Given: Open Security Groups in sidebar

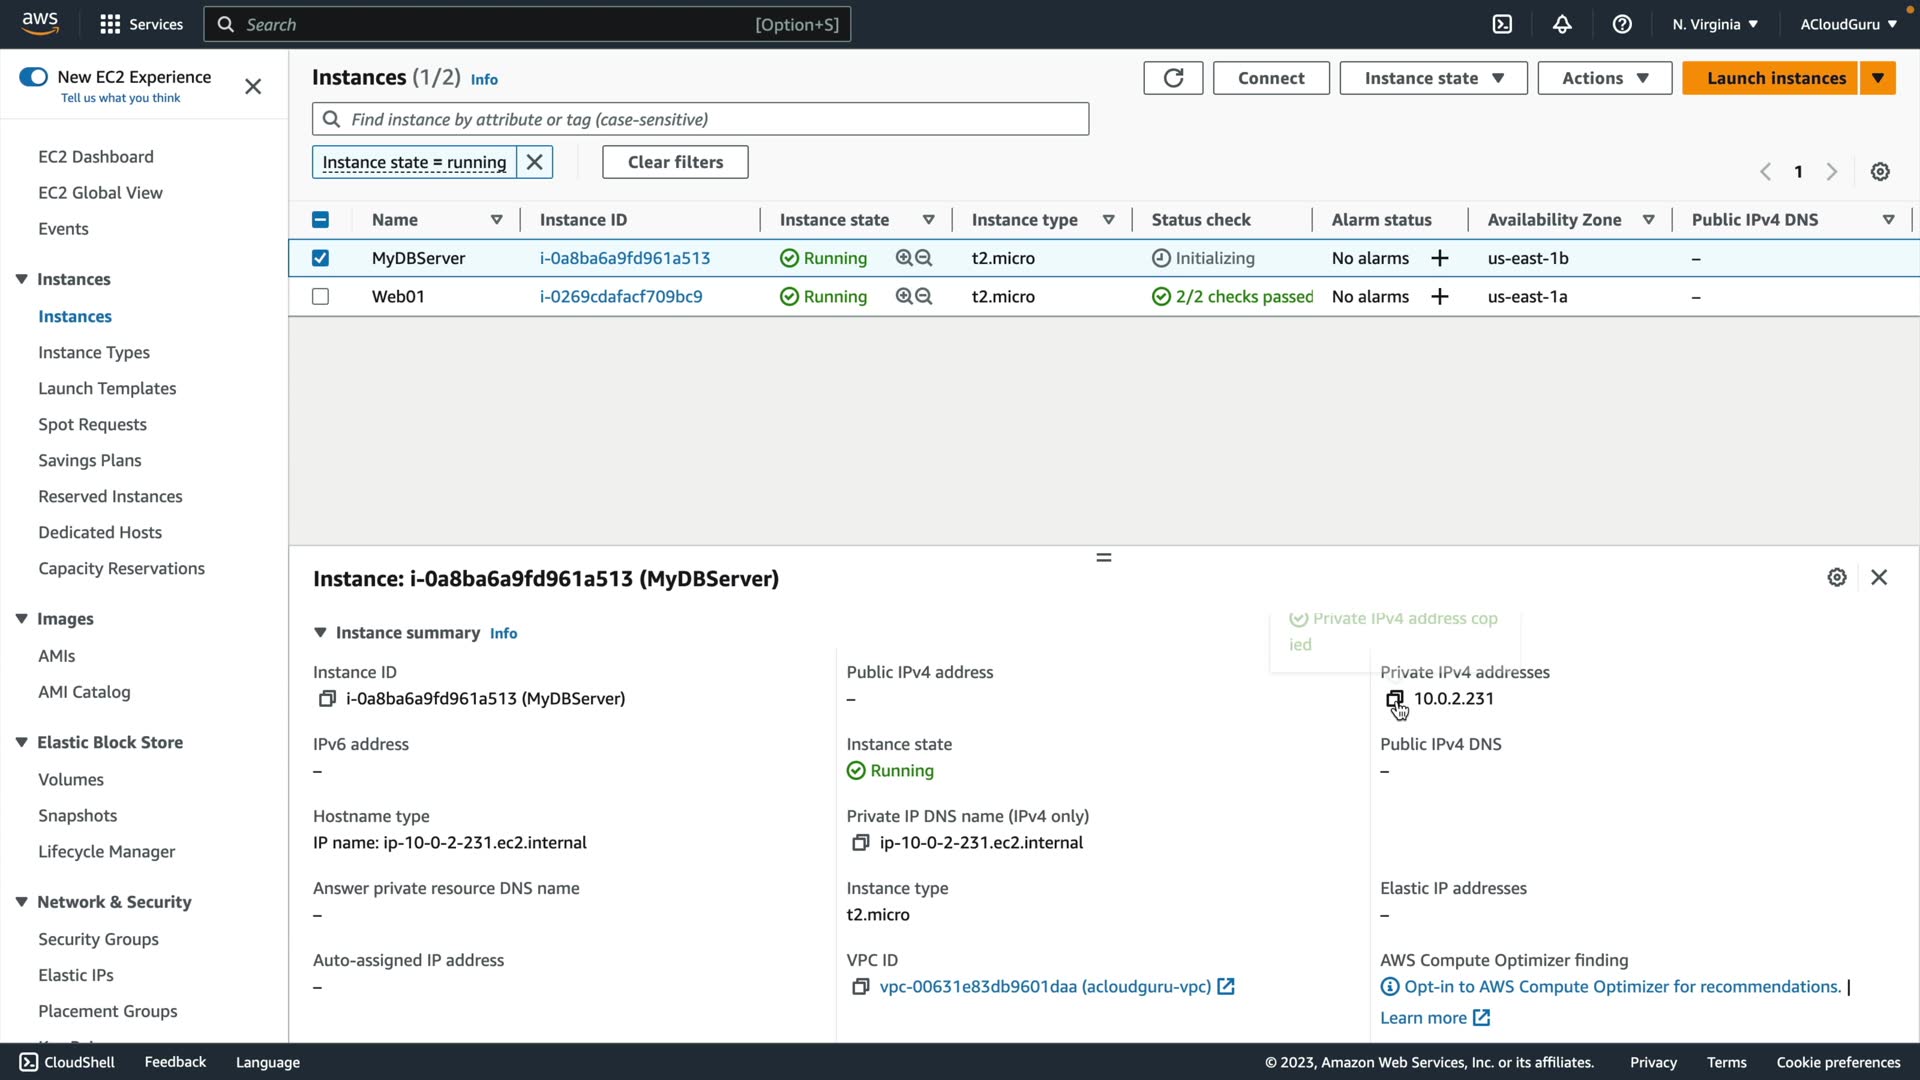Looking at the screenshot, I should (x=98, y=939).
